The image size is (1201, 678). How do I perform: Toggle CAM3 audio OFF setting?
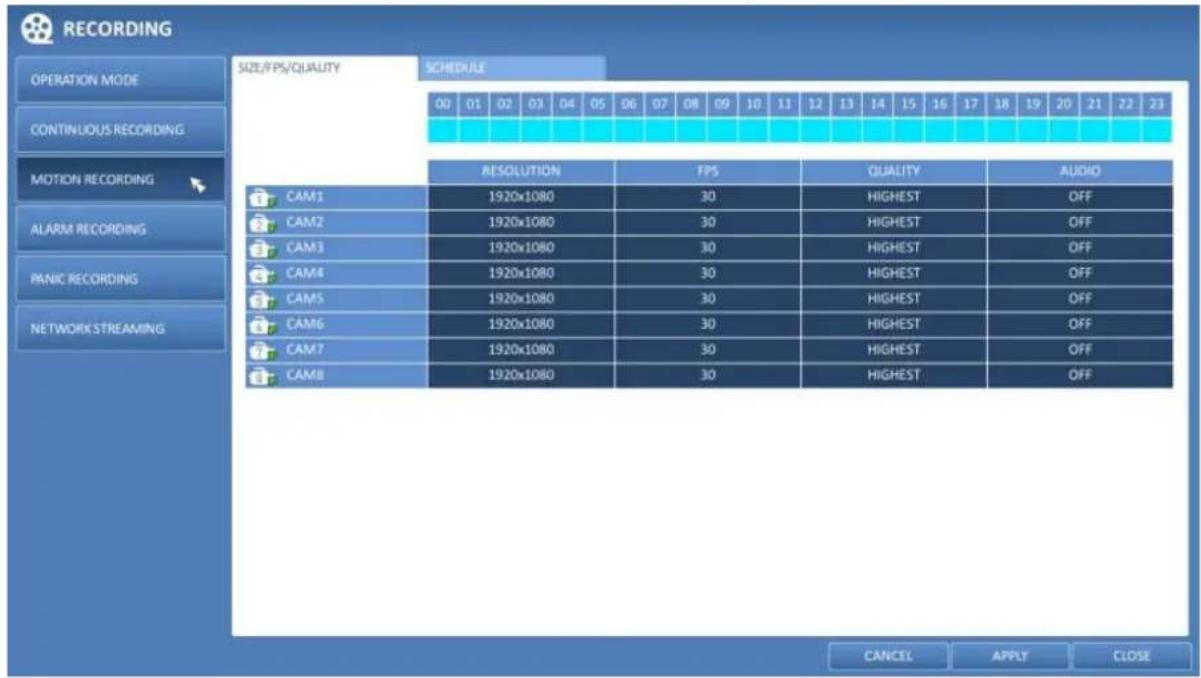pos(1080,248)
